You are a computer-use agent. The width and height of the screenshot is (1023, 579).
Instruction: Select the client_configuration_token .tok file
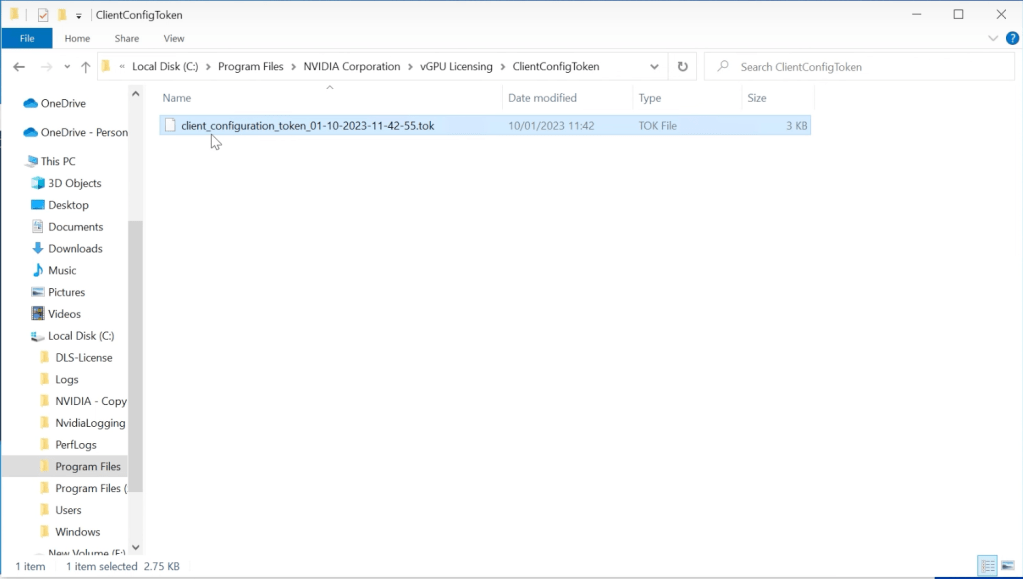click(x=307, y=126)
